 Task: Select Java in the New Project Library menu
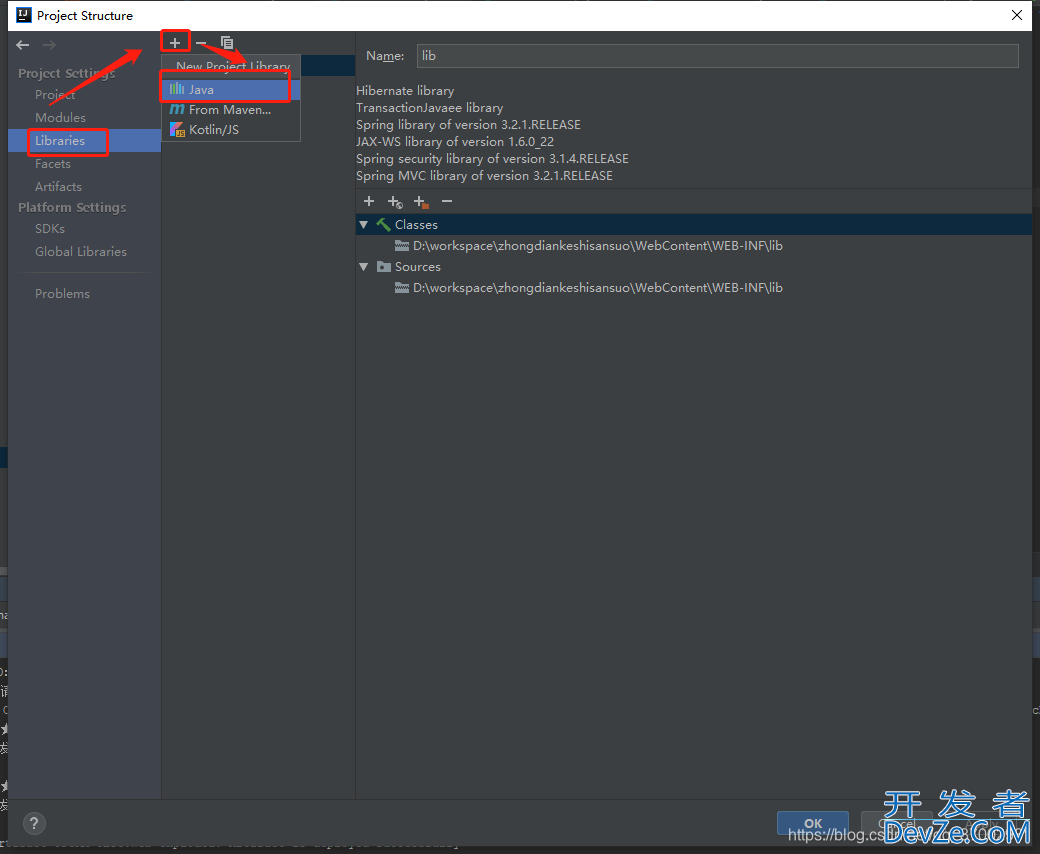click(231, 90)
